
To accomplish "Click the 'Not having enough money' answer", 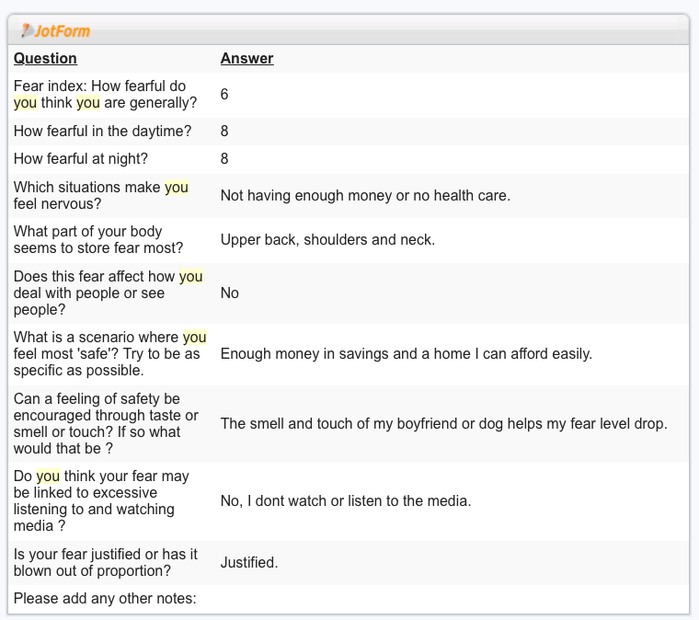I will point(366,195).
